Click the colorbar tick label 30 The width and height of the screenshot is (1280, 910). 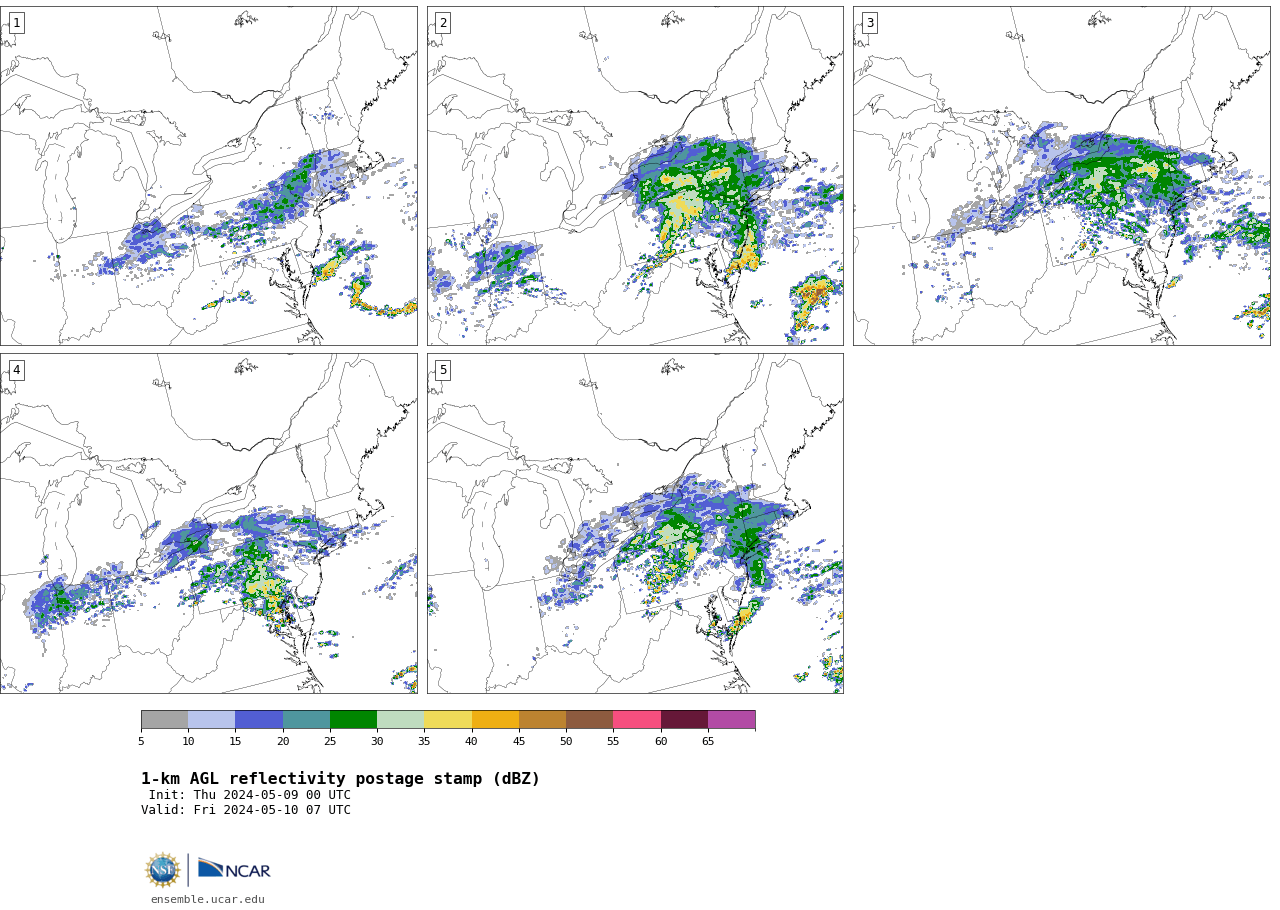tap(377, 741)
